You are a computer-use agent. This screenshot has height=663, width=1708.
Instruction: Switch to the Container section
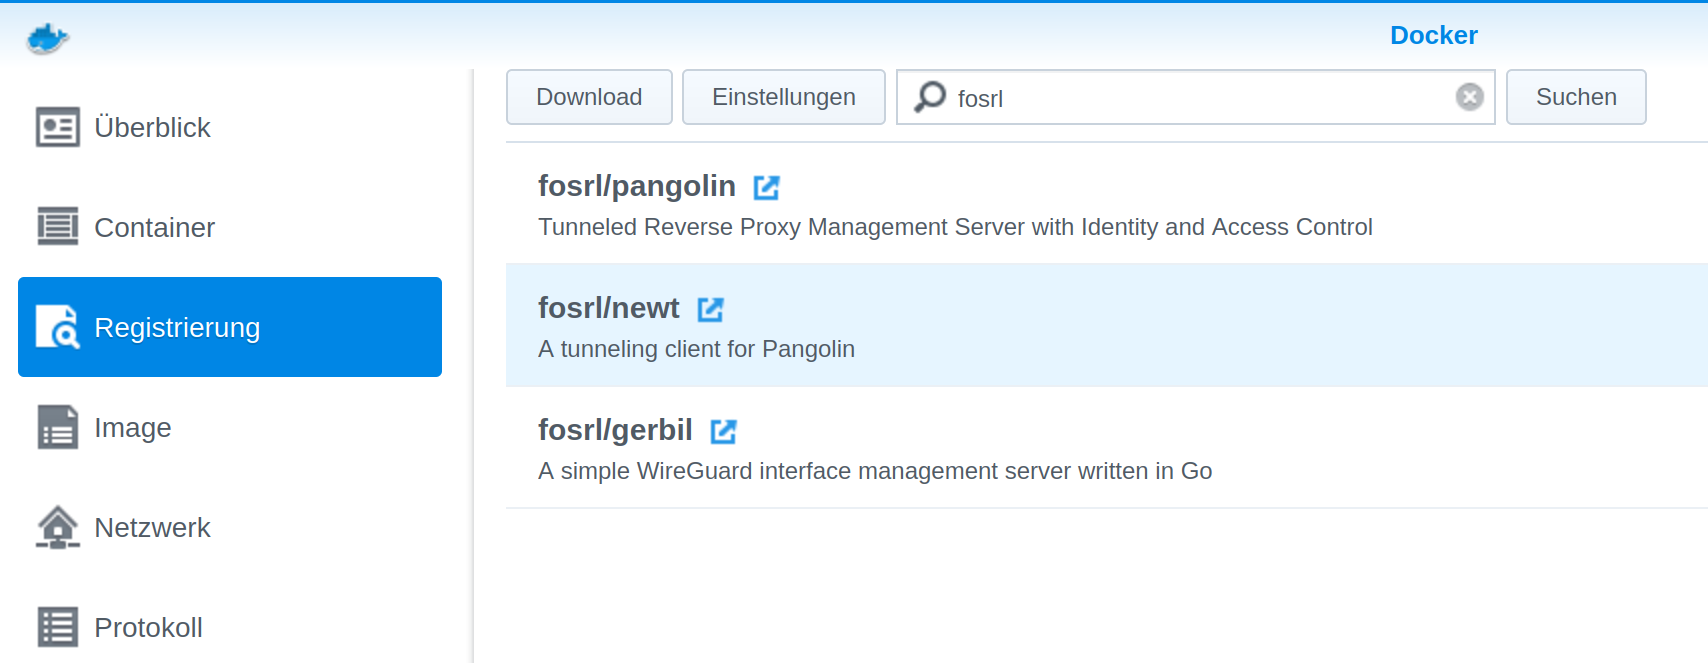[230, 227]
